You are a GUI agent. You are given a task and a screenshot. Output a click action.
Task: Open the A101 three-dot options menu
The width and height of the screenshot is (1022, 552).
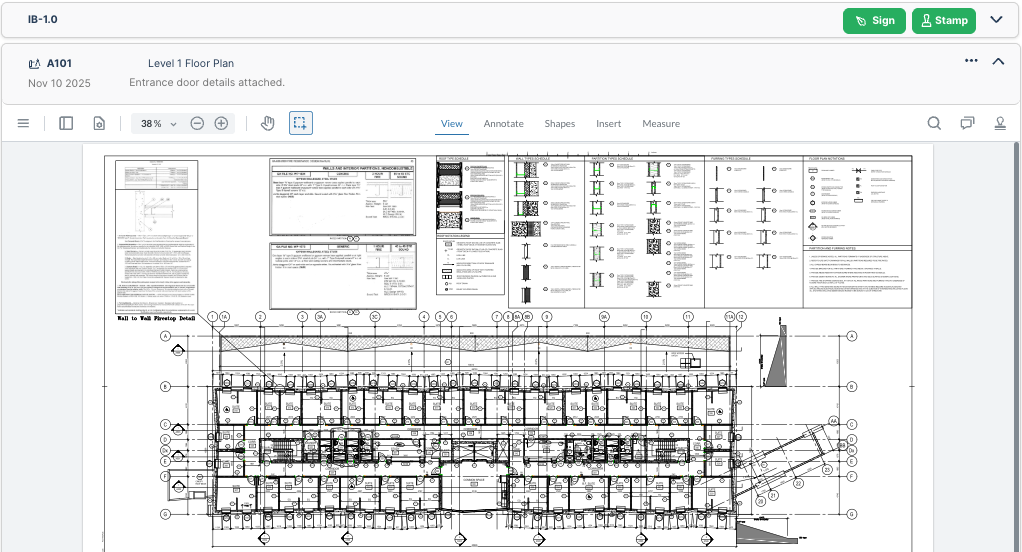pos(971,61)
